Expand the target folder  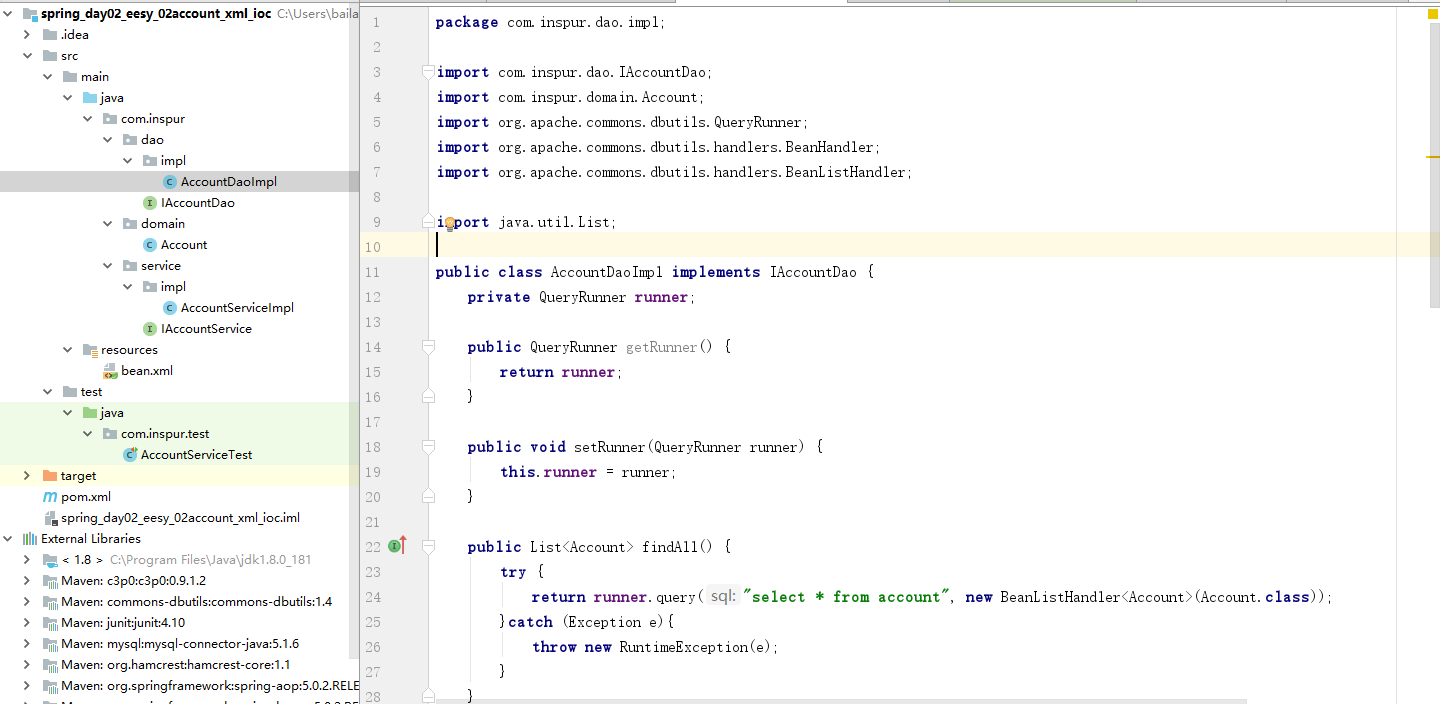(x=27, y=476)
